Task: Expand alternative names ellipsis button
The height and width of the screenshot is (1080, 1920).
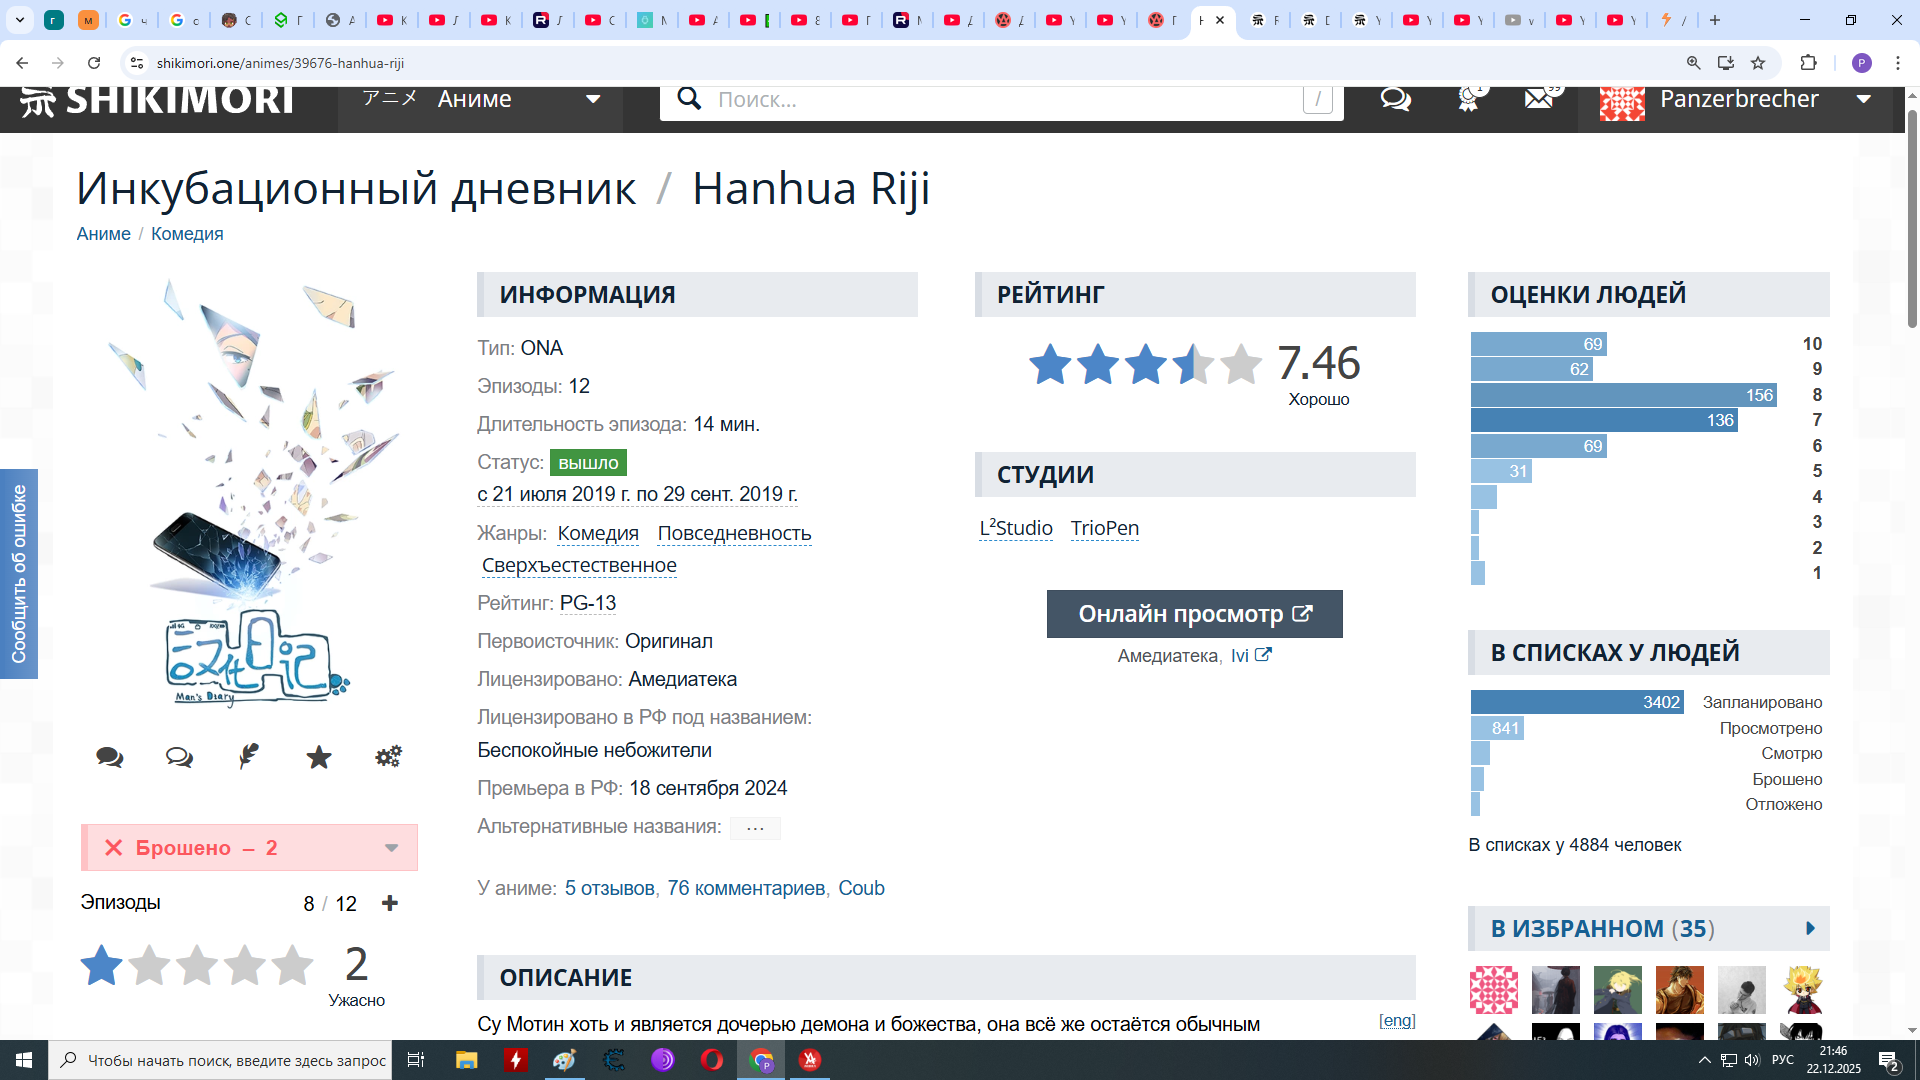Action: coord(755,828)
